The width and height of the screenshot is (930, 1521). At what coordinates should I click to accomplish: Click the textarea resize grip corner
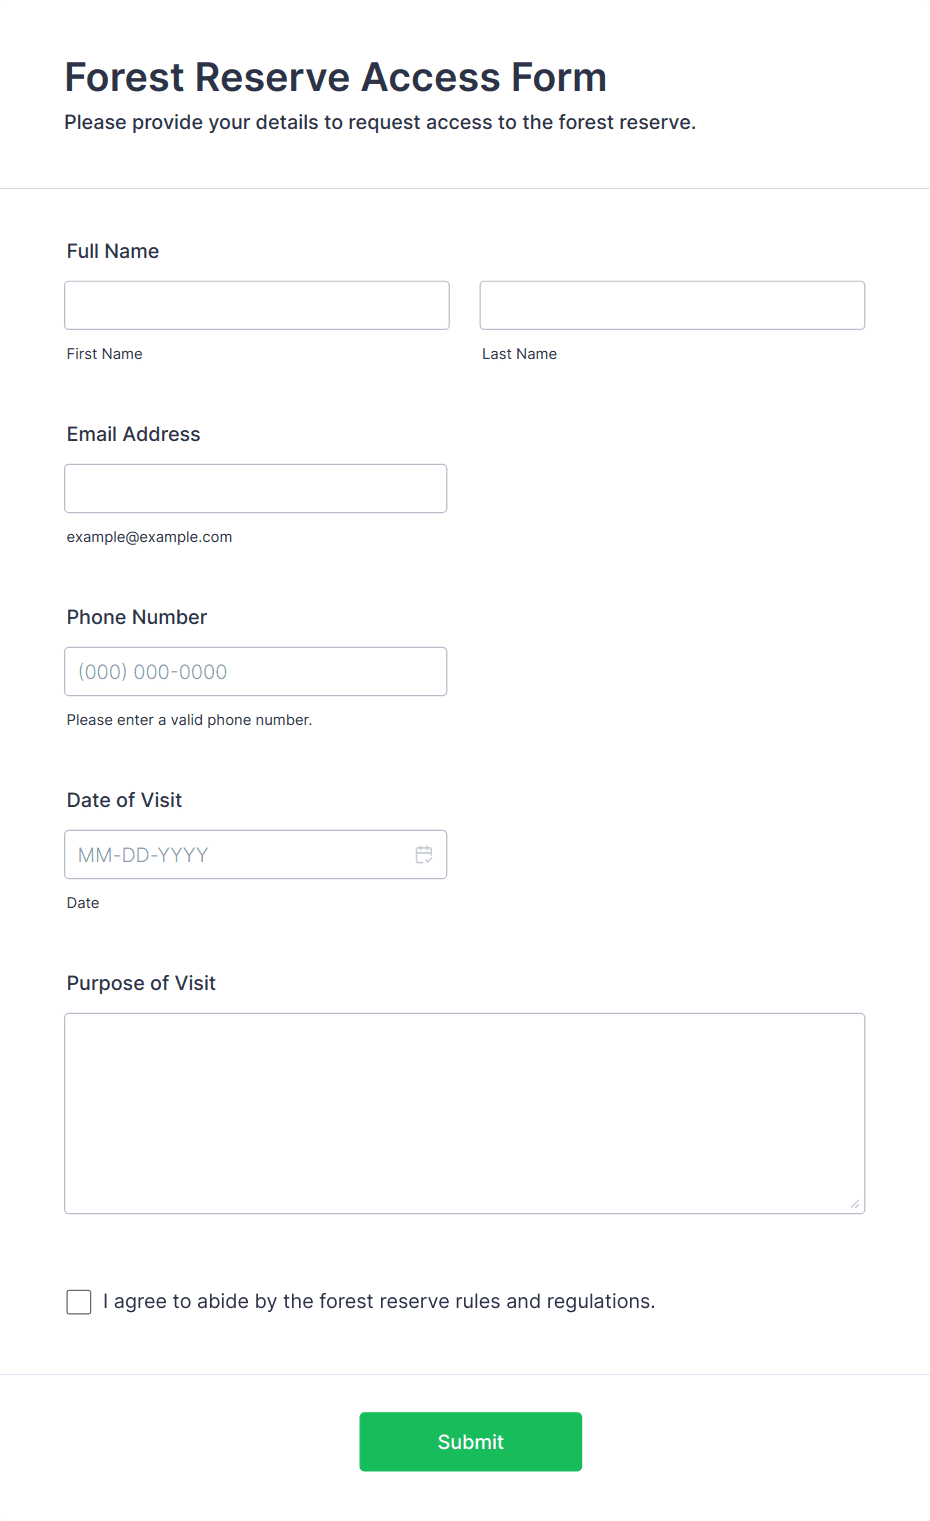click(x=855, y=1204)
